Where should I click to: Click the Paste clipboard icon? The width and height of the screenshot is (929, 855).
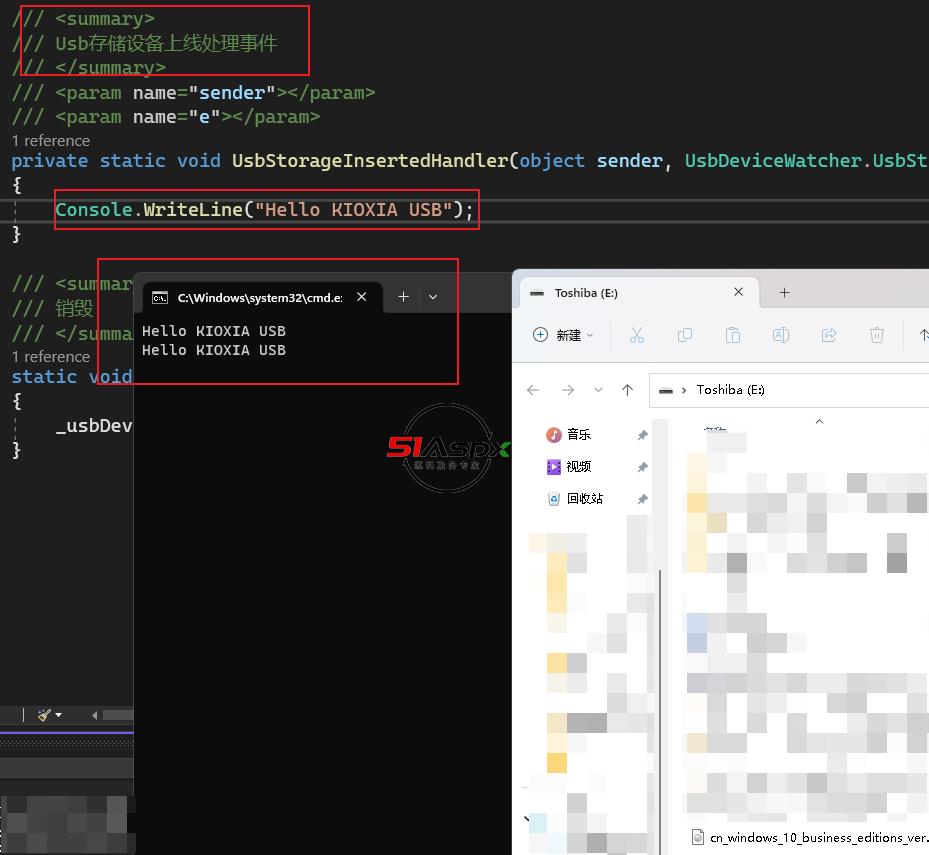click(732, 335)
